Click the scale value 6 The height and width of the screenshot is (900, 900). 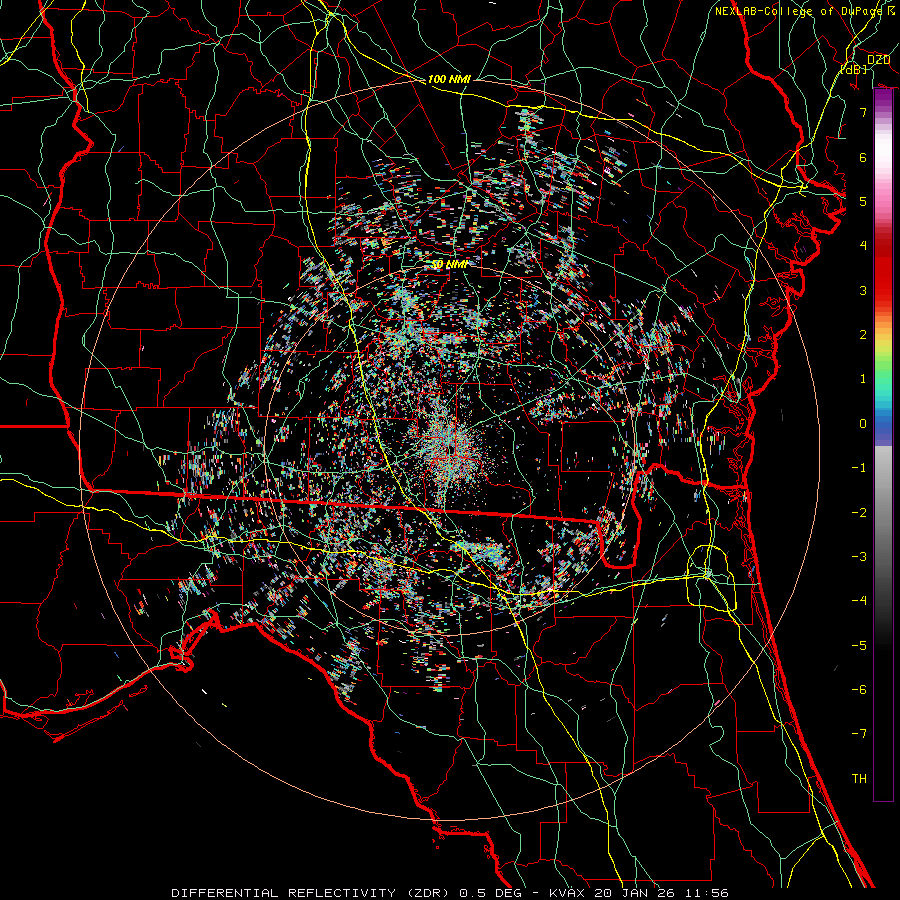(x=863, y=157)
